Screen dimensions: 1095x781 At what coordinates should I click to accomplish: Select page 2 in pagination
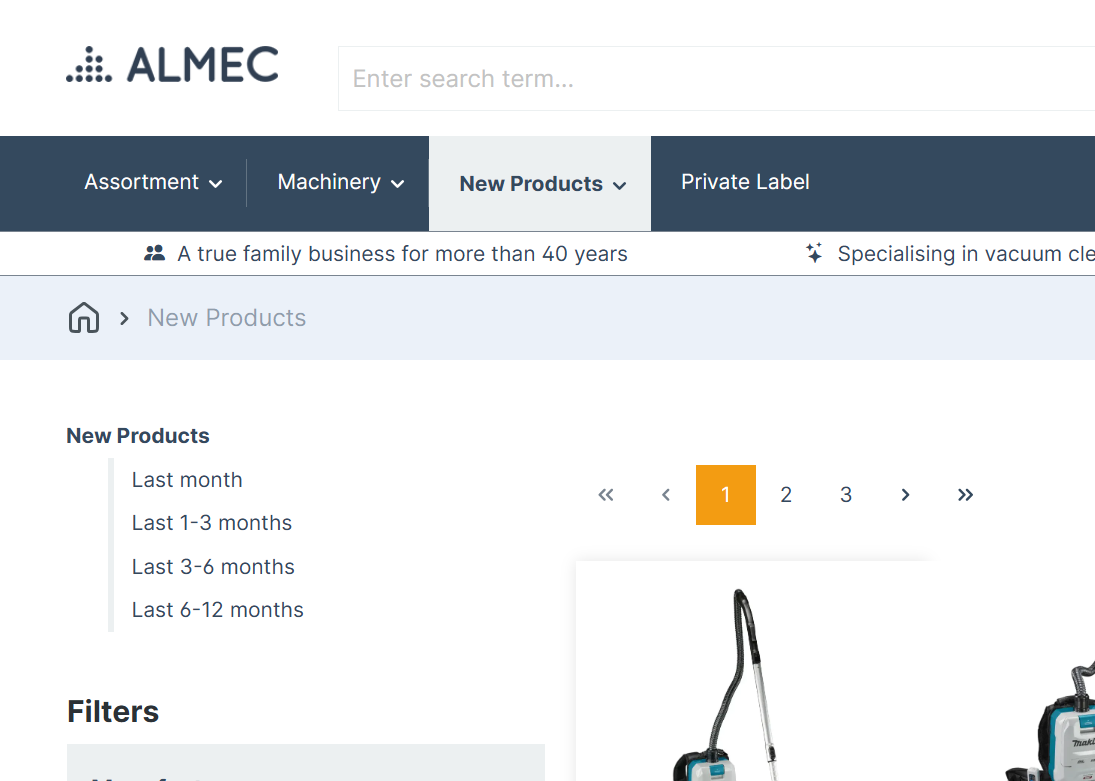(786, 495)
